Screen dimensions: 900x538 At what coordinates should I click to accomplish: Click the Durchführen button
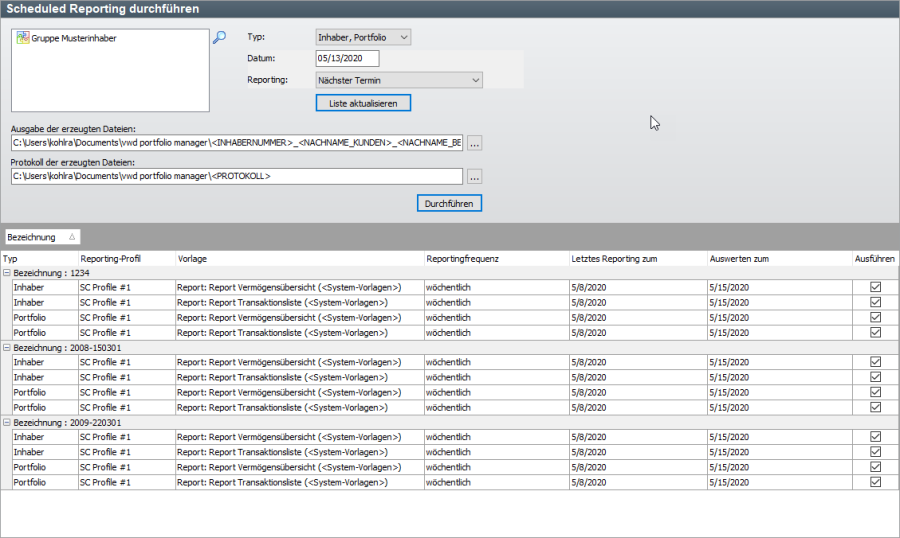449,203
